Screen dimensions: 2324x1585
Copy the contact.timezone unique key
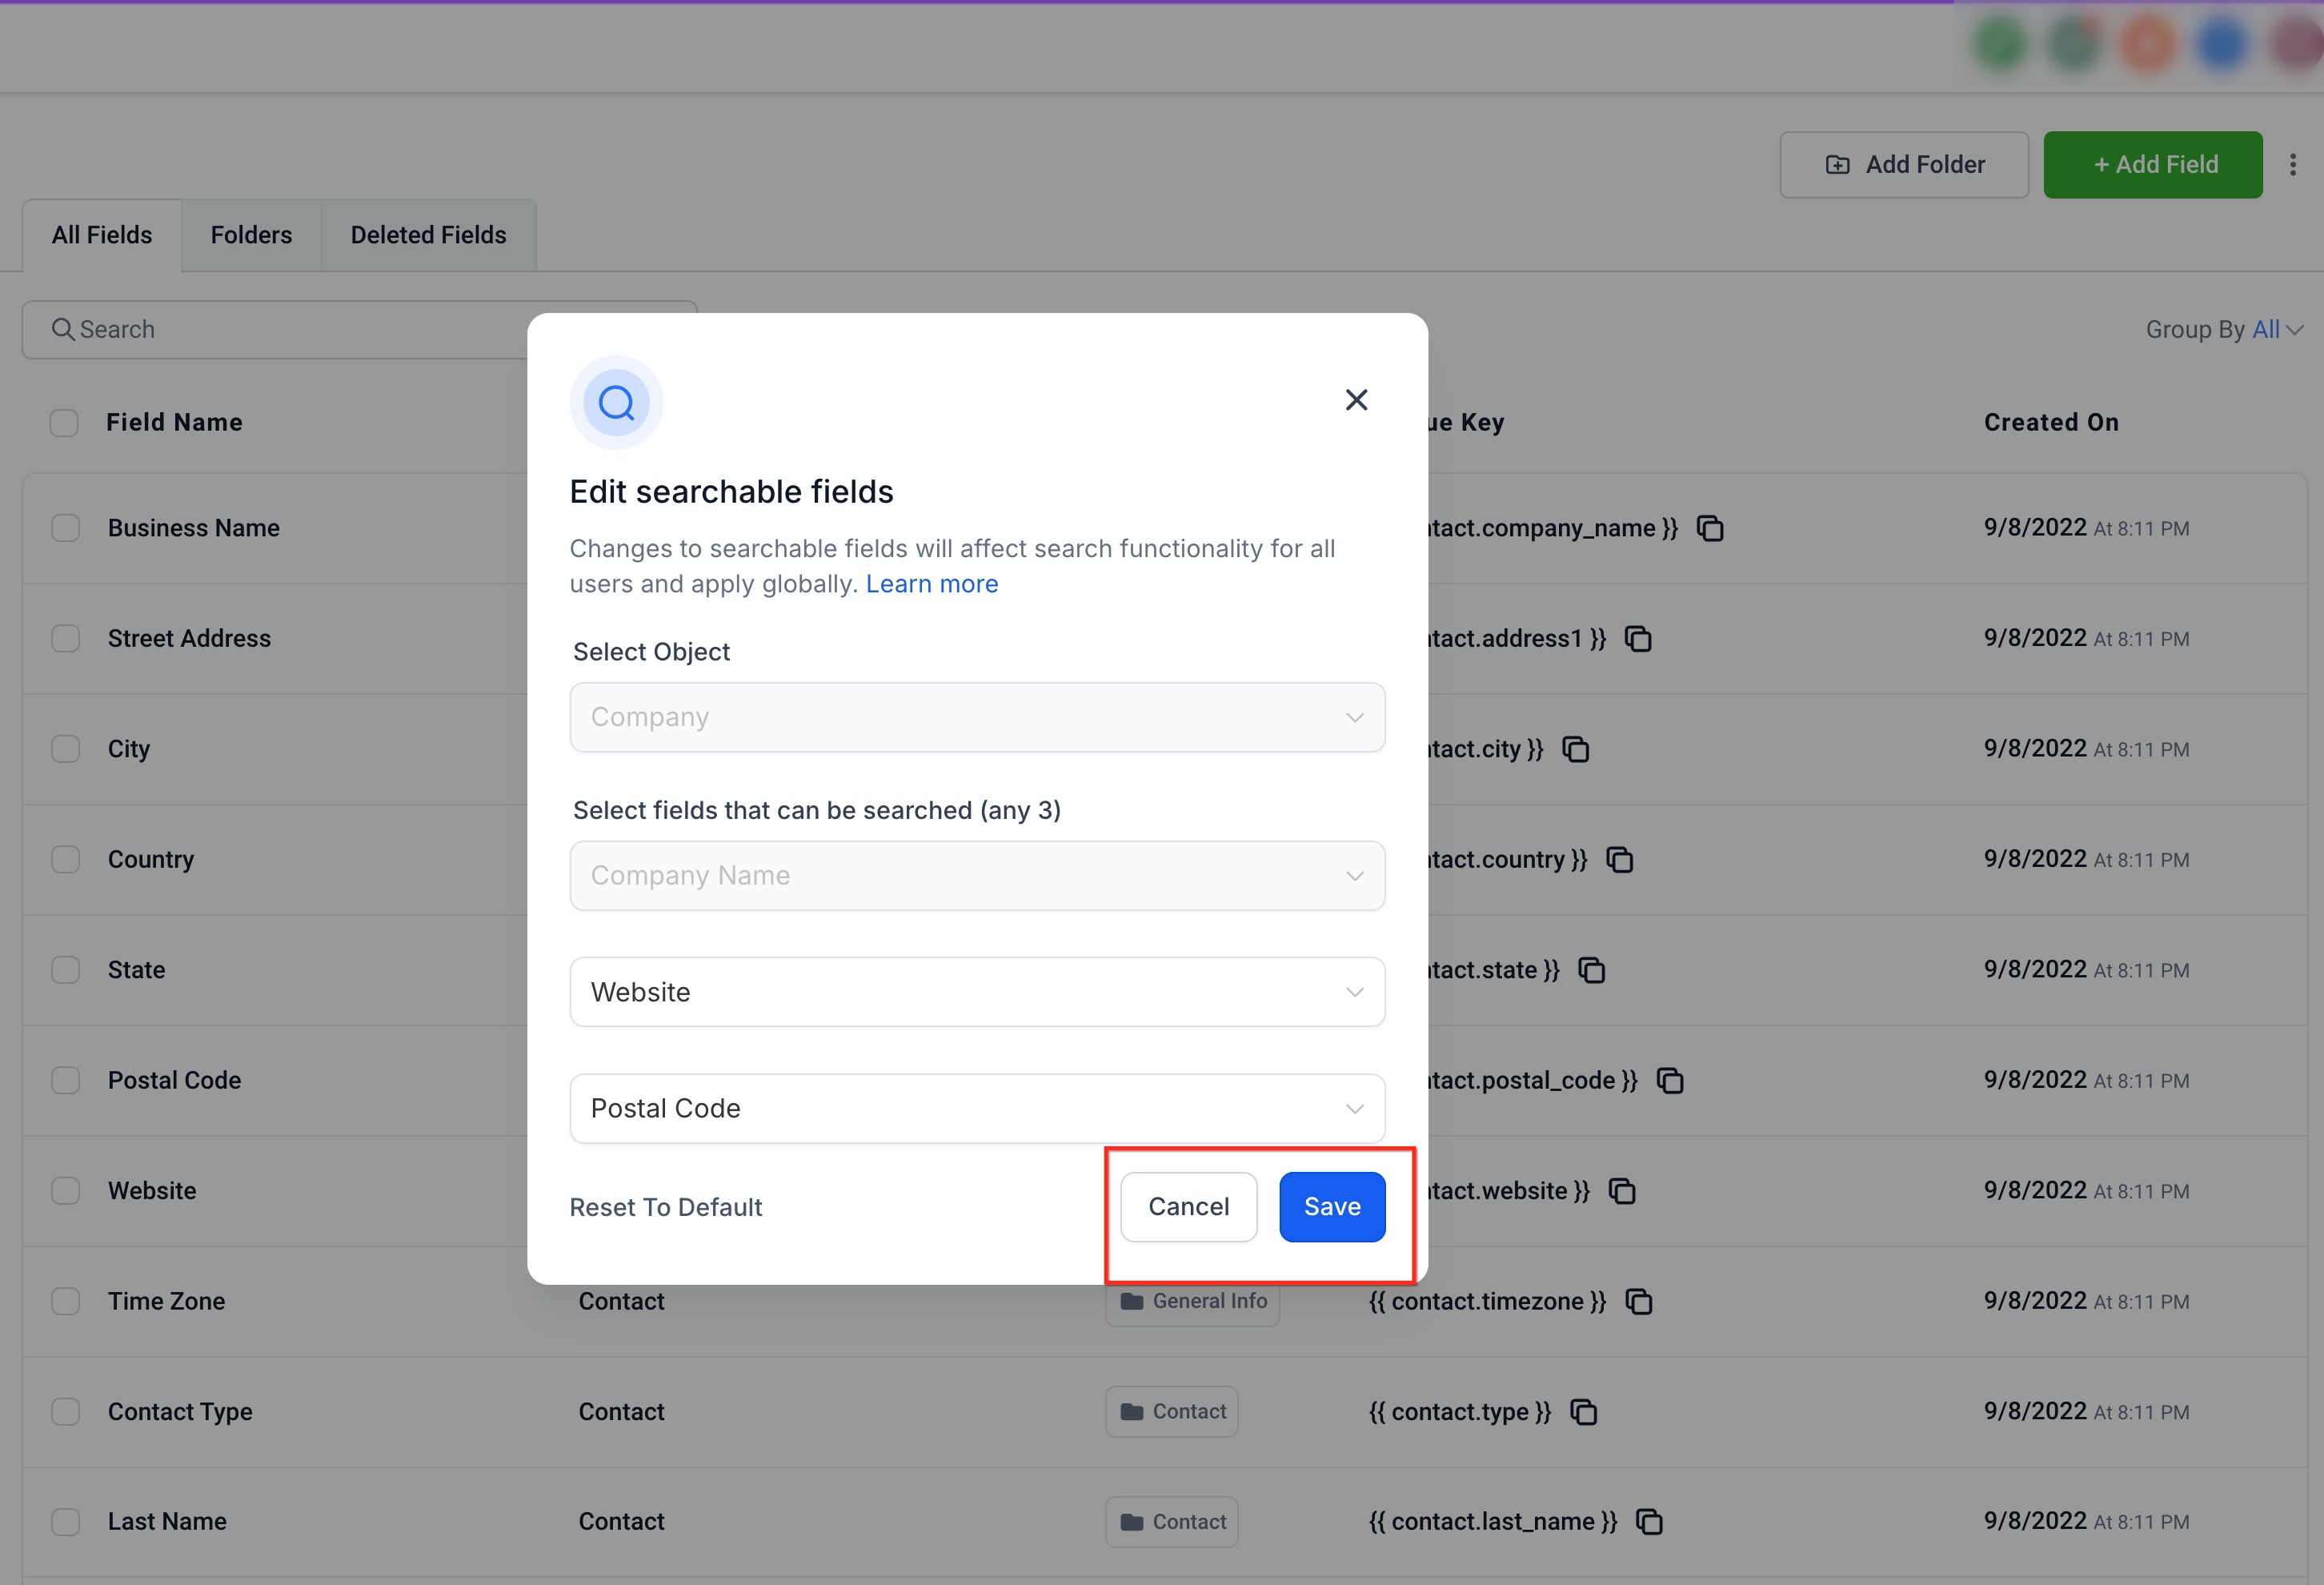1638,1301
